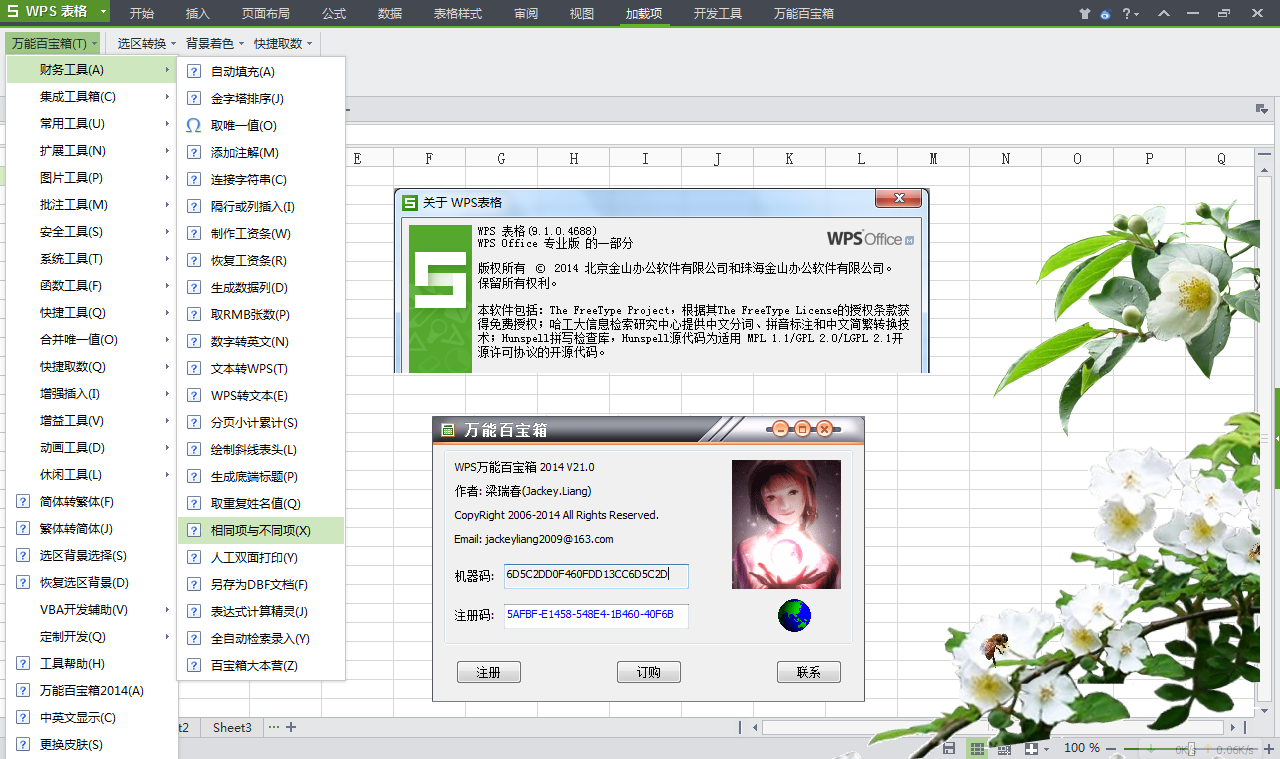Expand the 集成工具箱(C) submenu

[92, 96]
